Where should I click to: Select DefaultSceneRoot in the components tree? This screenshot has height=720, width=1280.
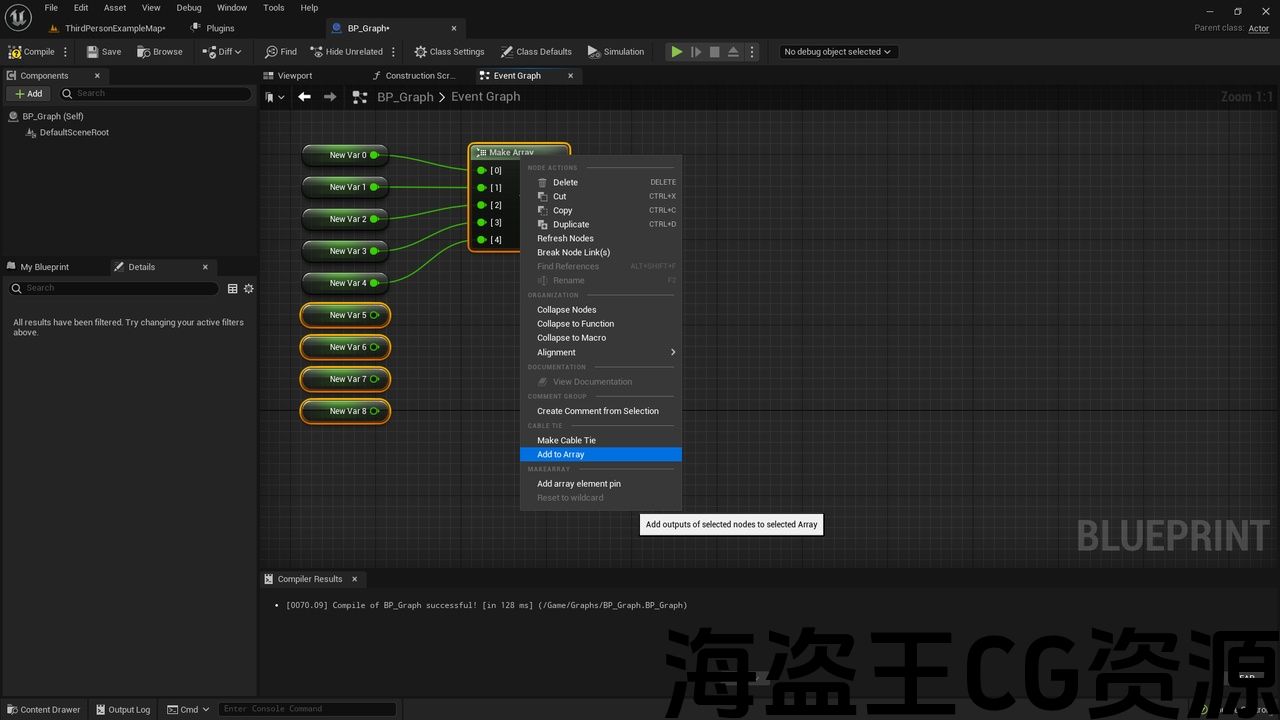tap(73, 133)
